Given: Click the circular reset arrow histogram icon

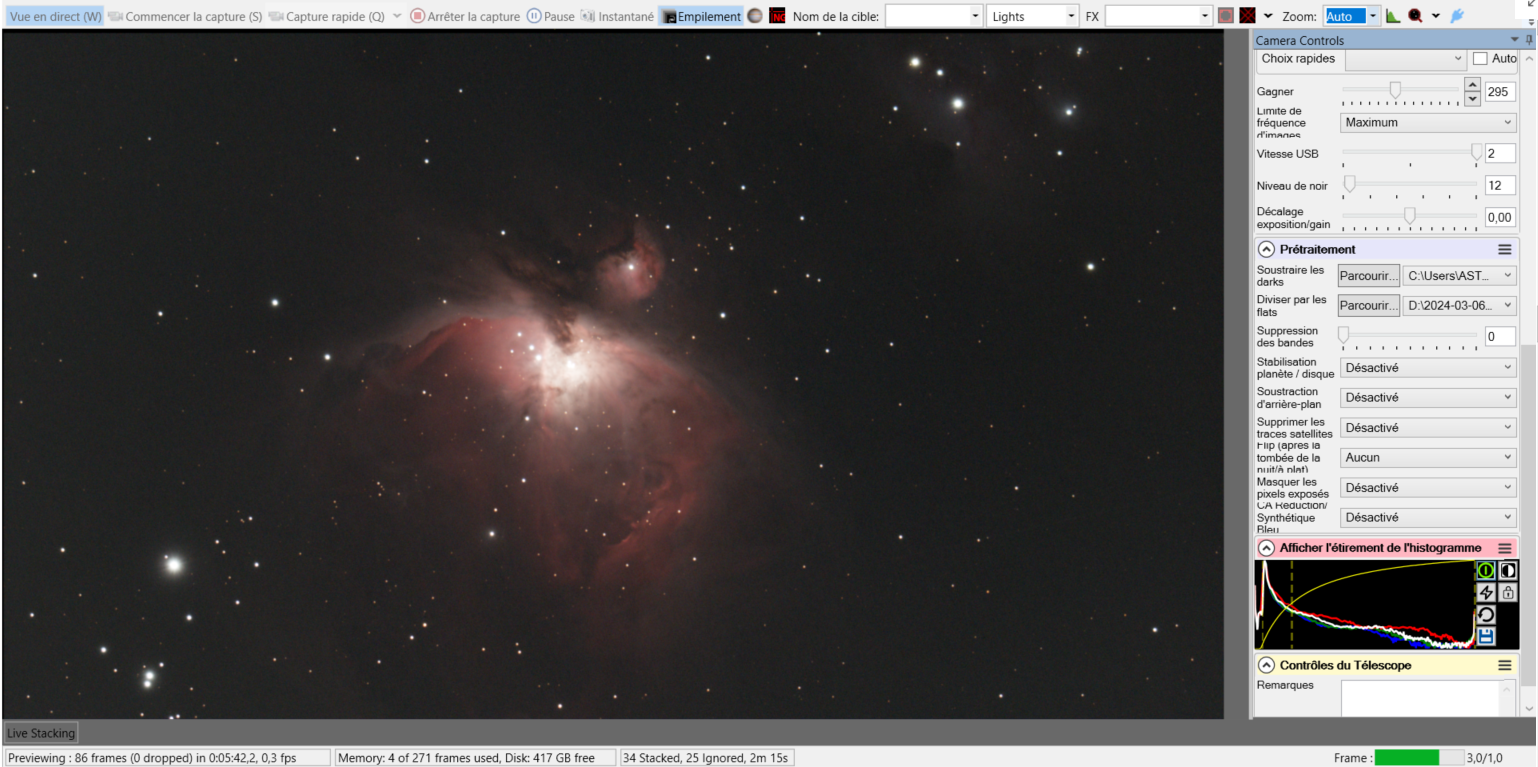Looking at the screenshot, I should (1485, 614).
